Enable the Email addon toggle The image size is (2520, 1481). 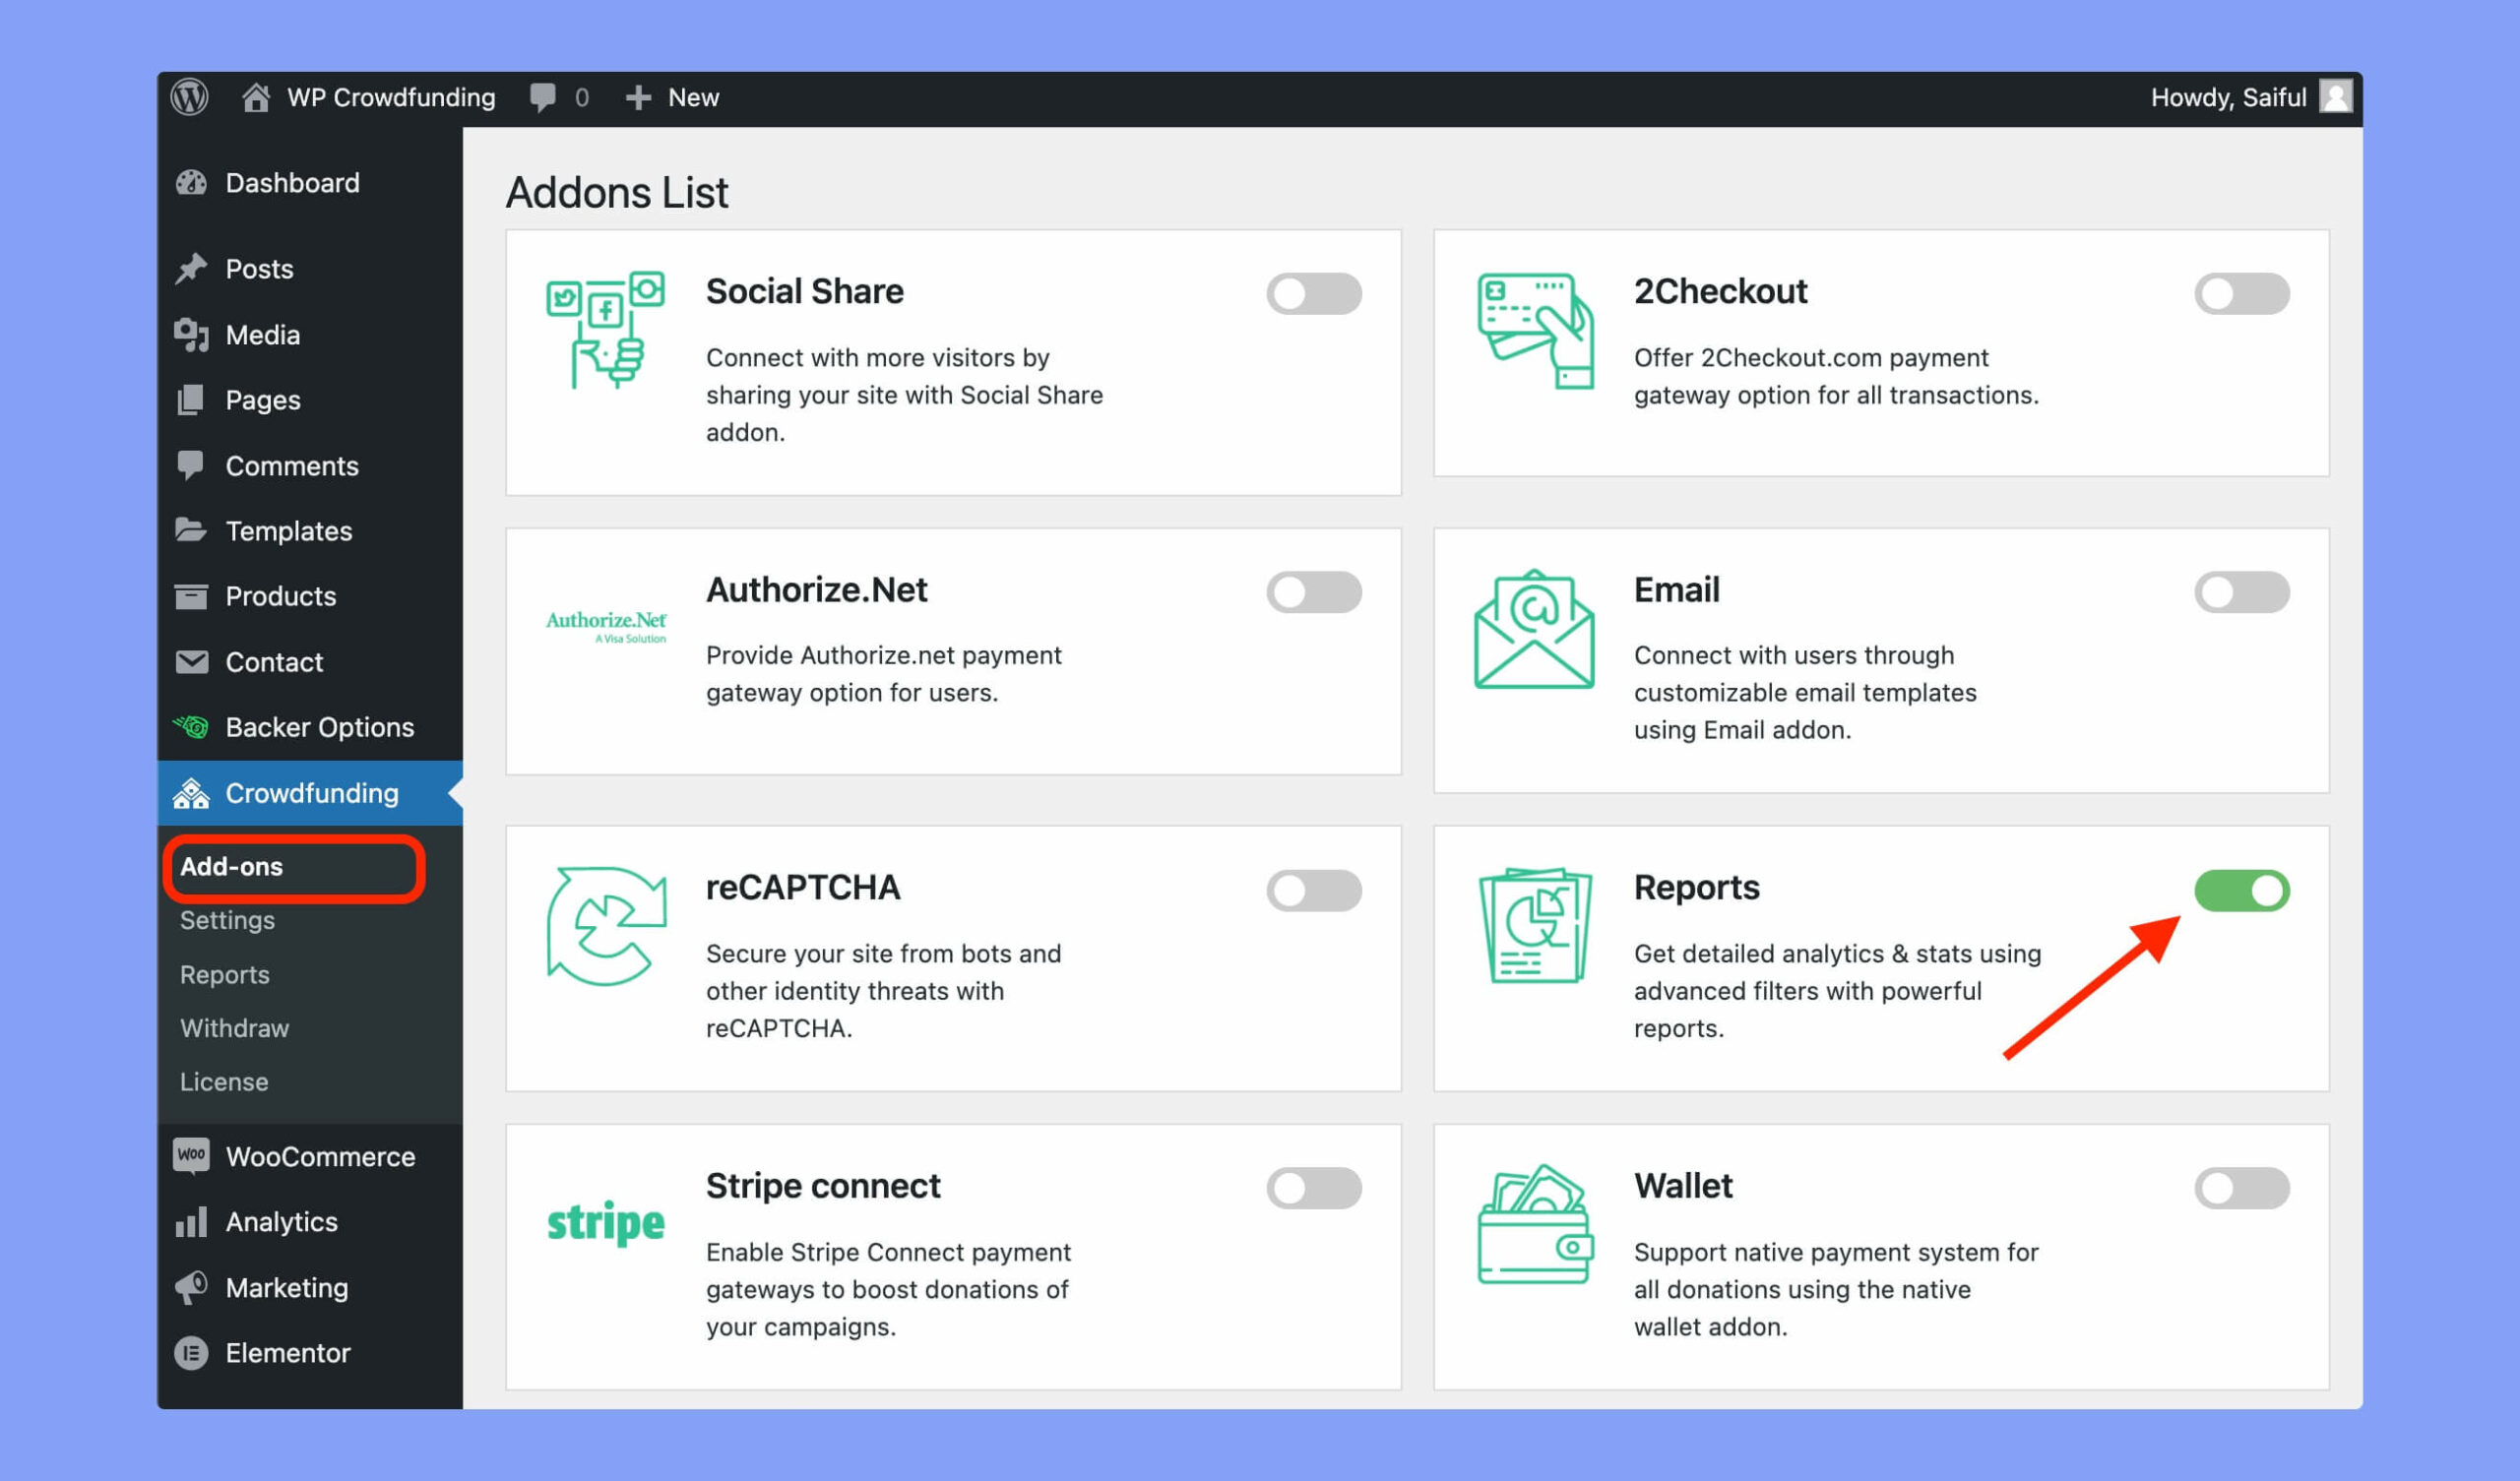click(2239, 590)
